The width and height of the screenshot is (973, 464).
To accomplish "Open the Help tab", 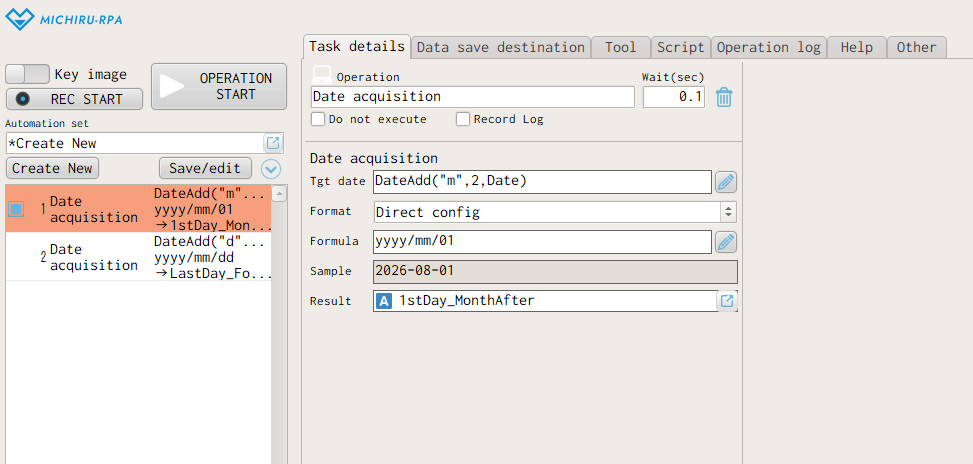I will pos(857,48).
